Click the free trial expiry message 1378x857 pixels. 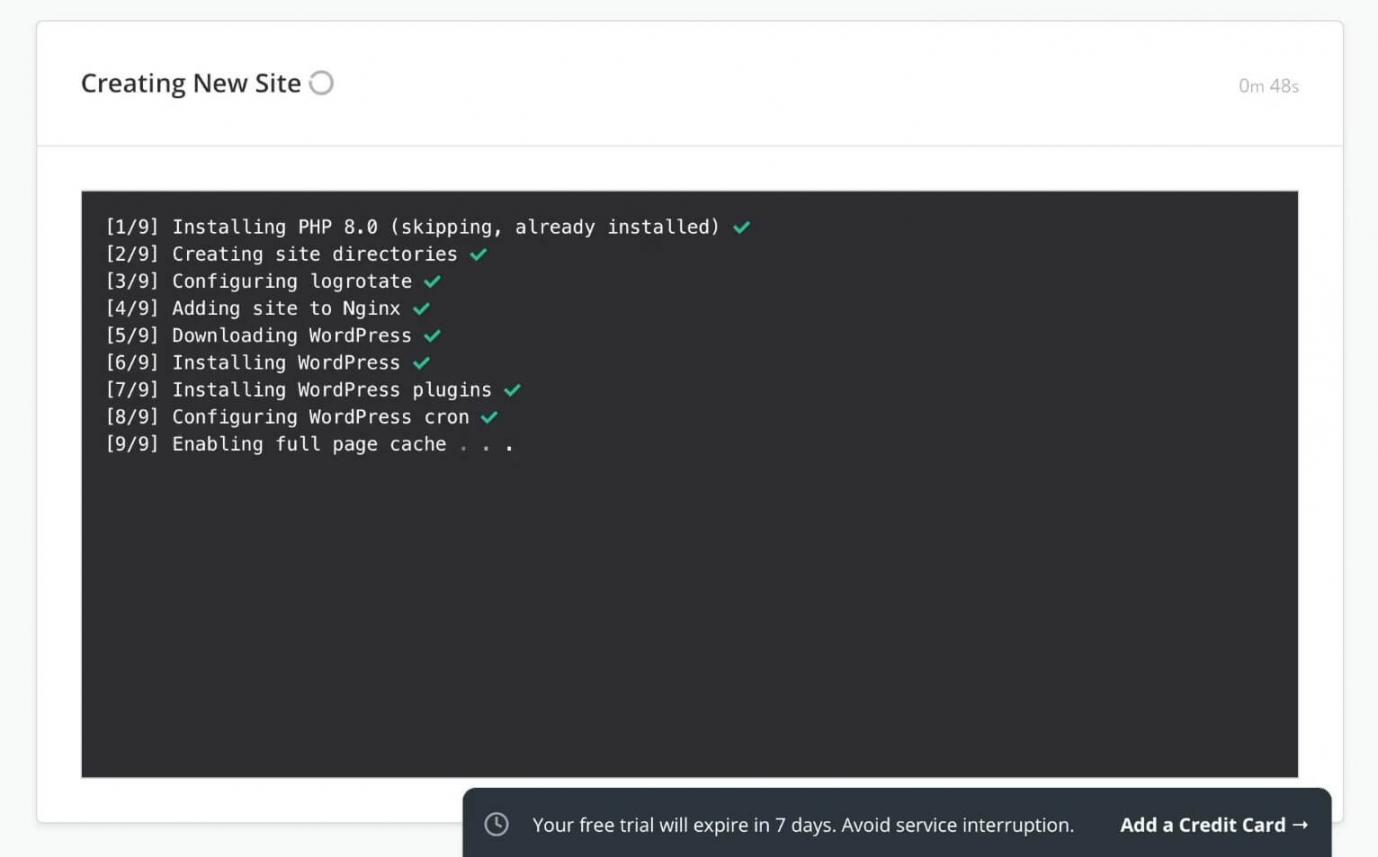click(802, 825)
